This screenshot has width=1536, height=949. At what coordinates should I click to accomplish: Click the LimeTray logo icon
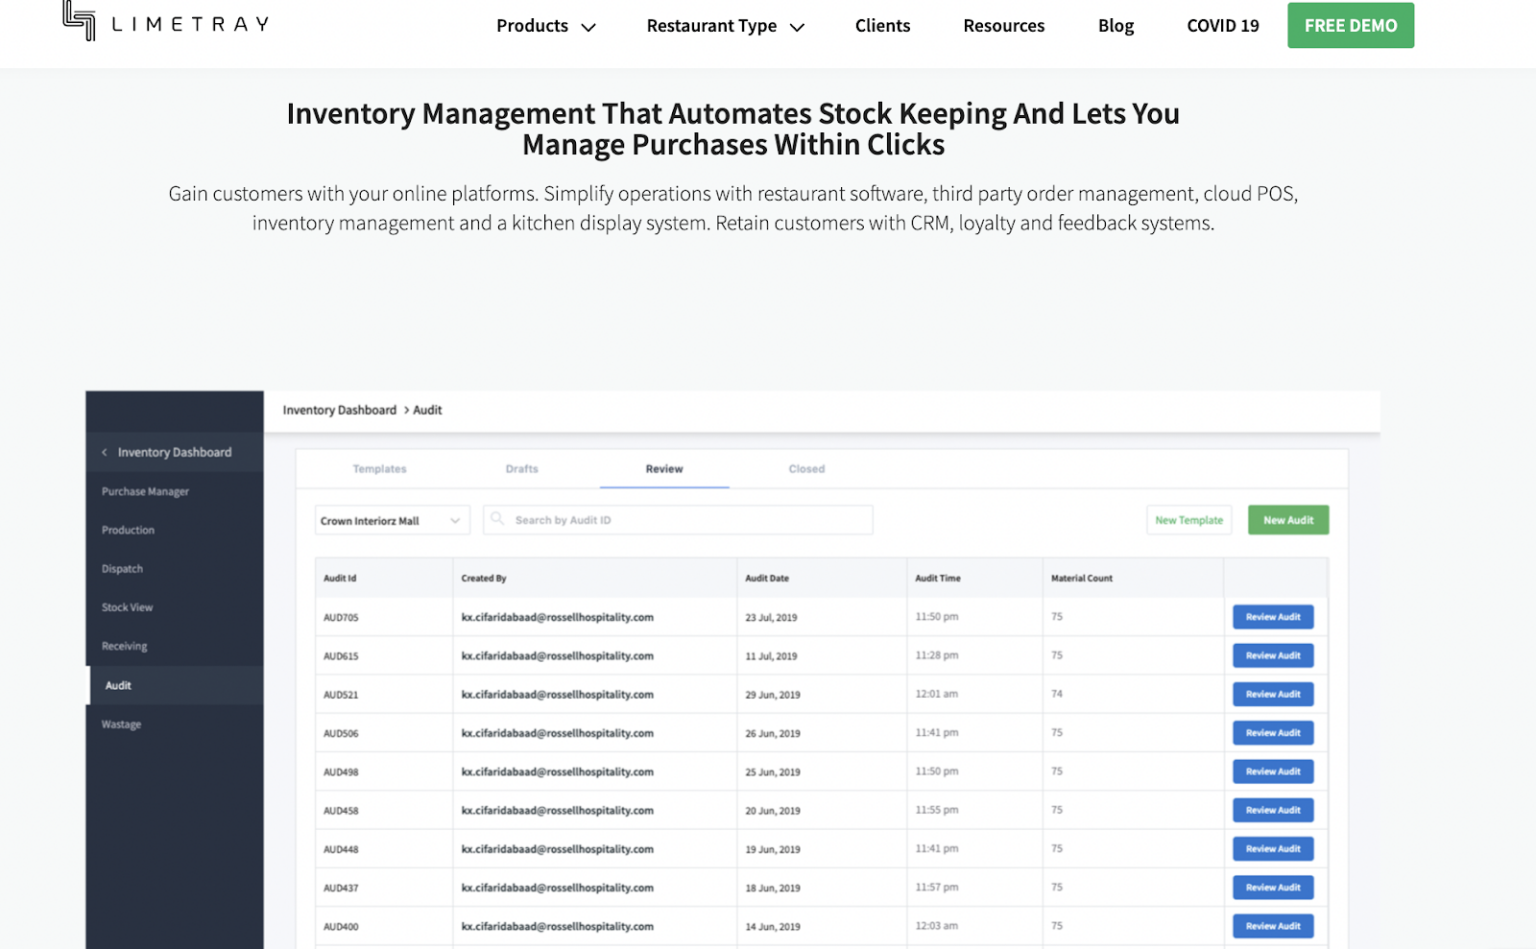(79, 20)
